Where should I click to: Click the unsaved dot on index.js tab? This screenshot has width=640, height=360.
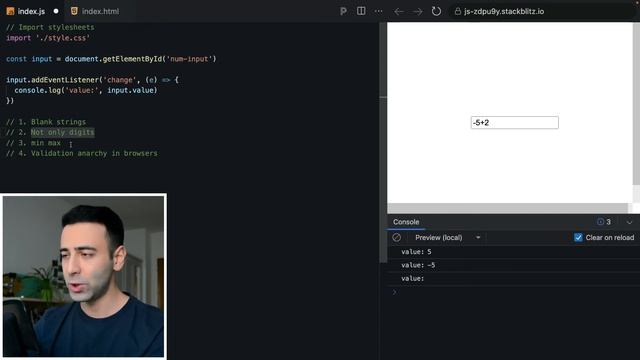pos(56,11)
